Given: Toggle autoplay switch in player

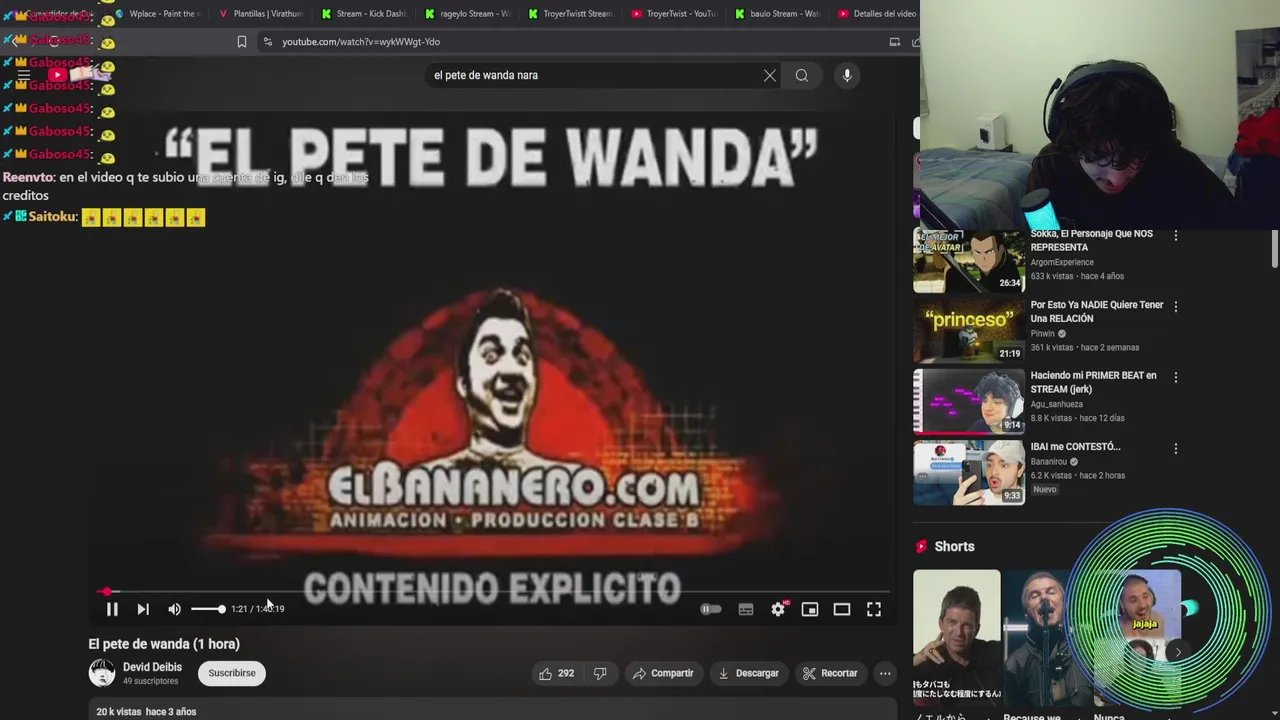Looking at the screenshot, I should click(x=711, y=609).
